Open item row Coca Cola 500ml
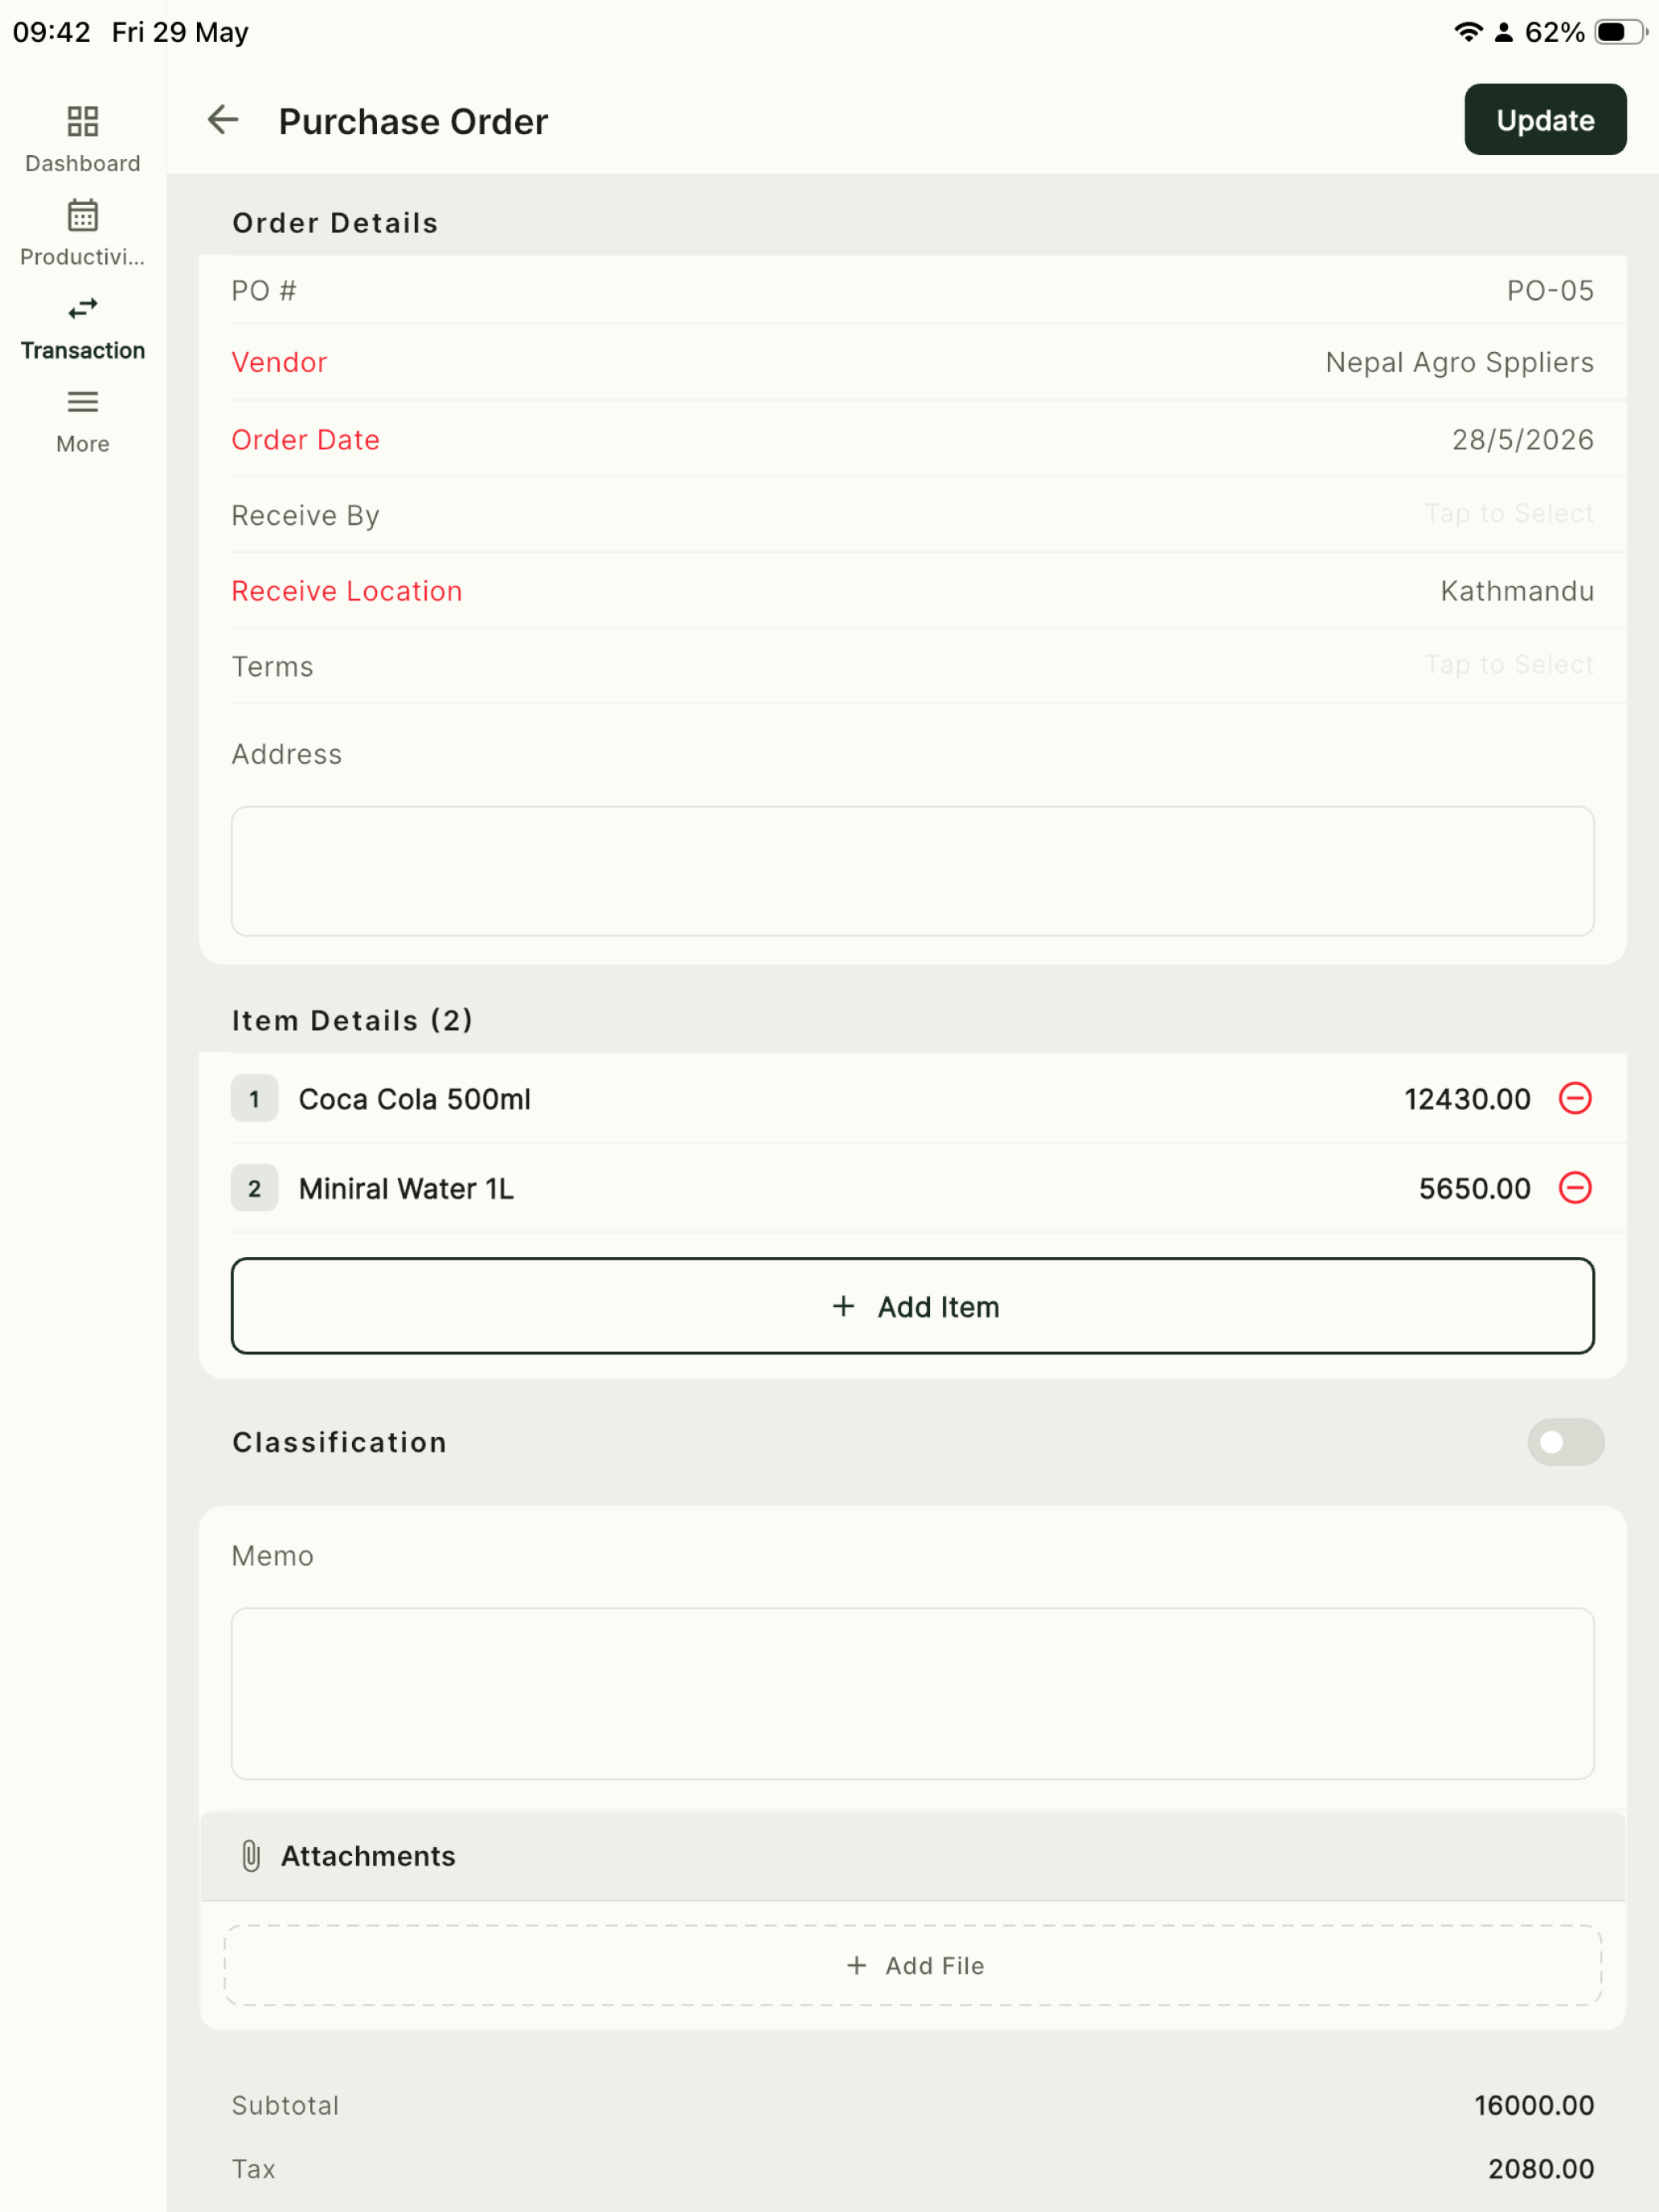This screenshot has width=1659, height=2212. tap(912, 1098)
